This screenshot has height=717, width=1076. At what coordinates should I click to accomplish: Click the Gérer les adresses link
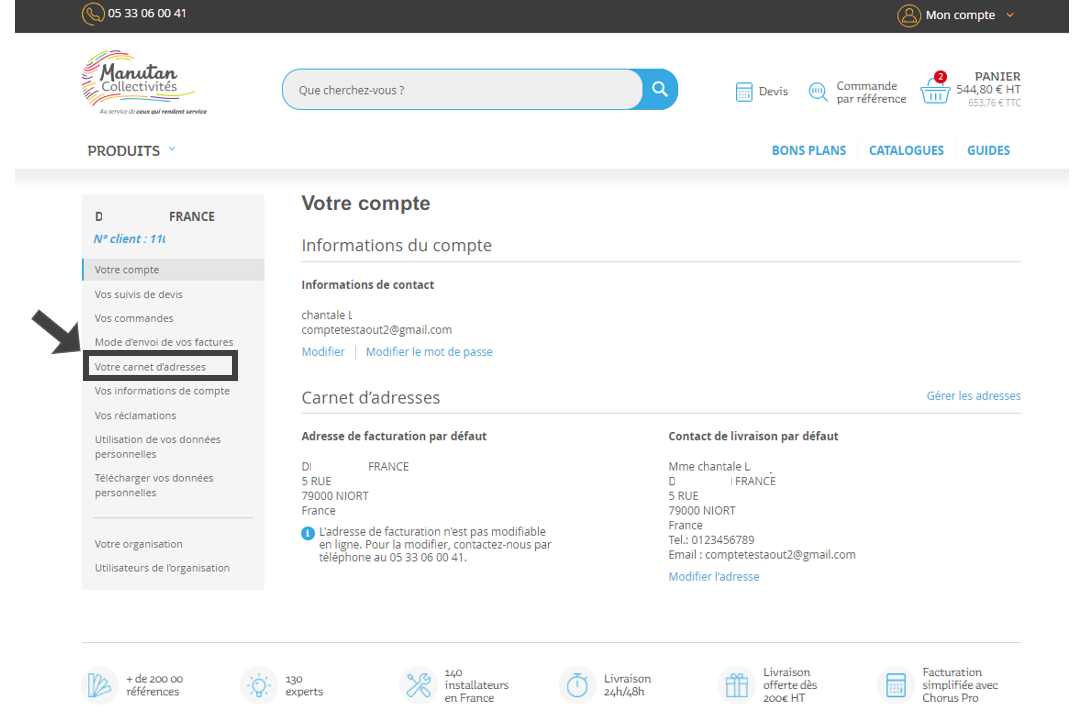(x=973, y=396)
